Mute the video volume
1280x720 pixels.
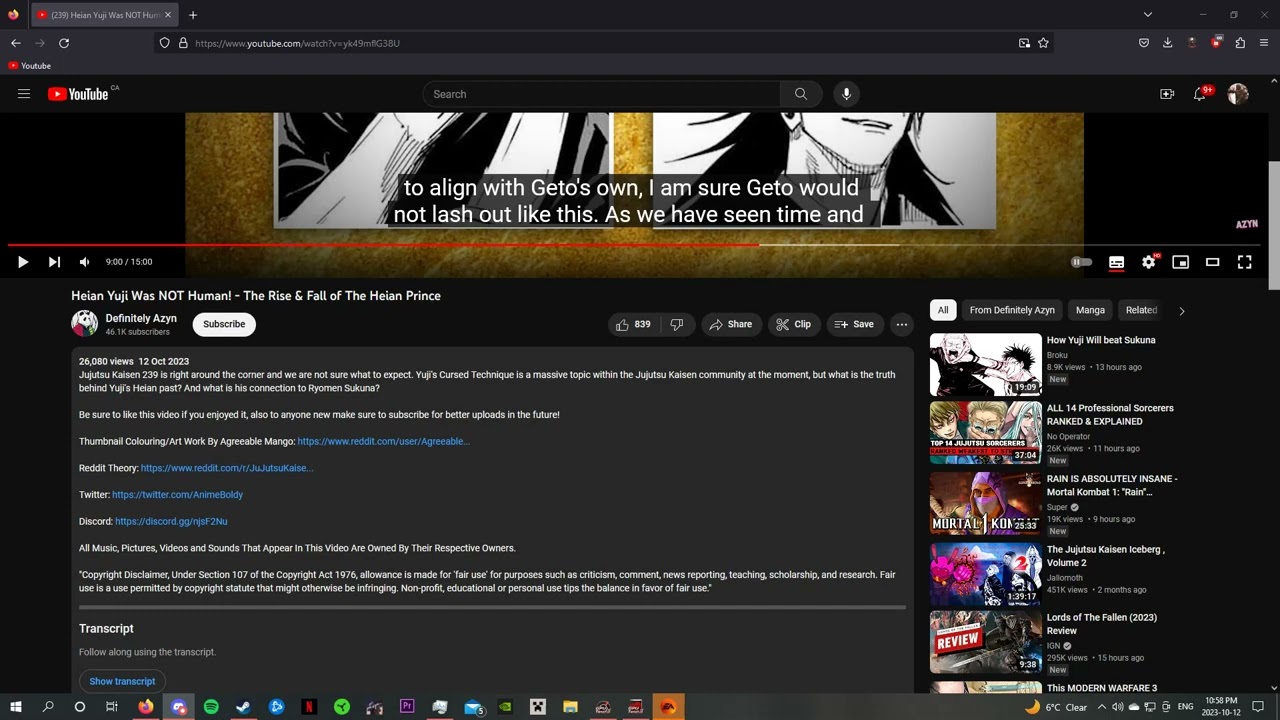coord(85,262)
